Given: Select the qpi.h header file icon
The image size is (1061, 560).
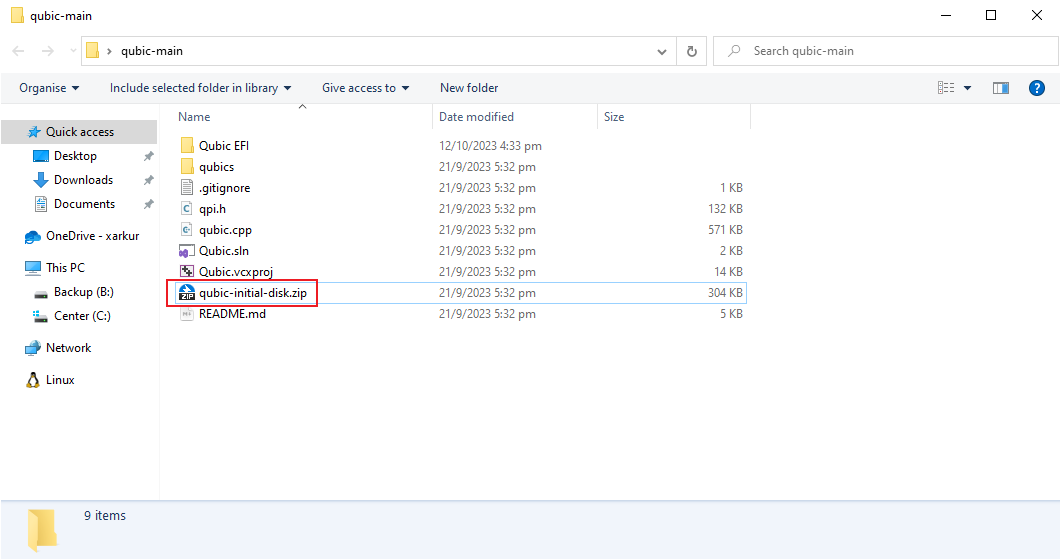Looking at the screenshot, I should (x=187, y=208).
